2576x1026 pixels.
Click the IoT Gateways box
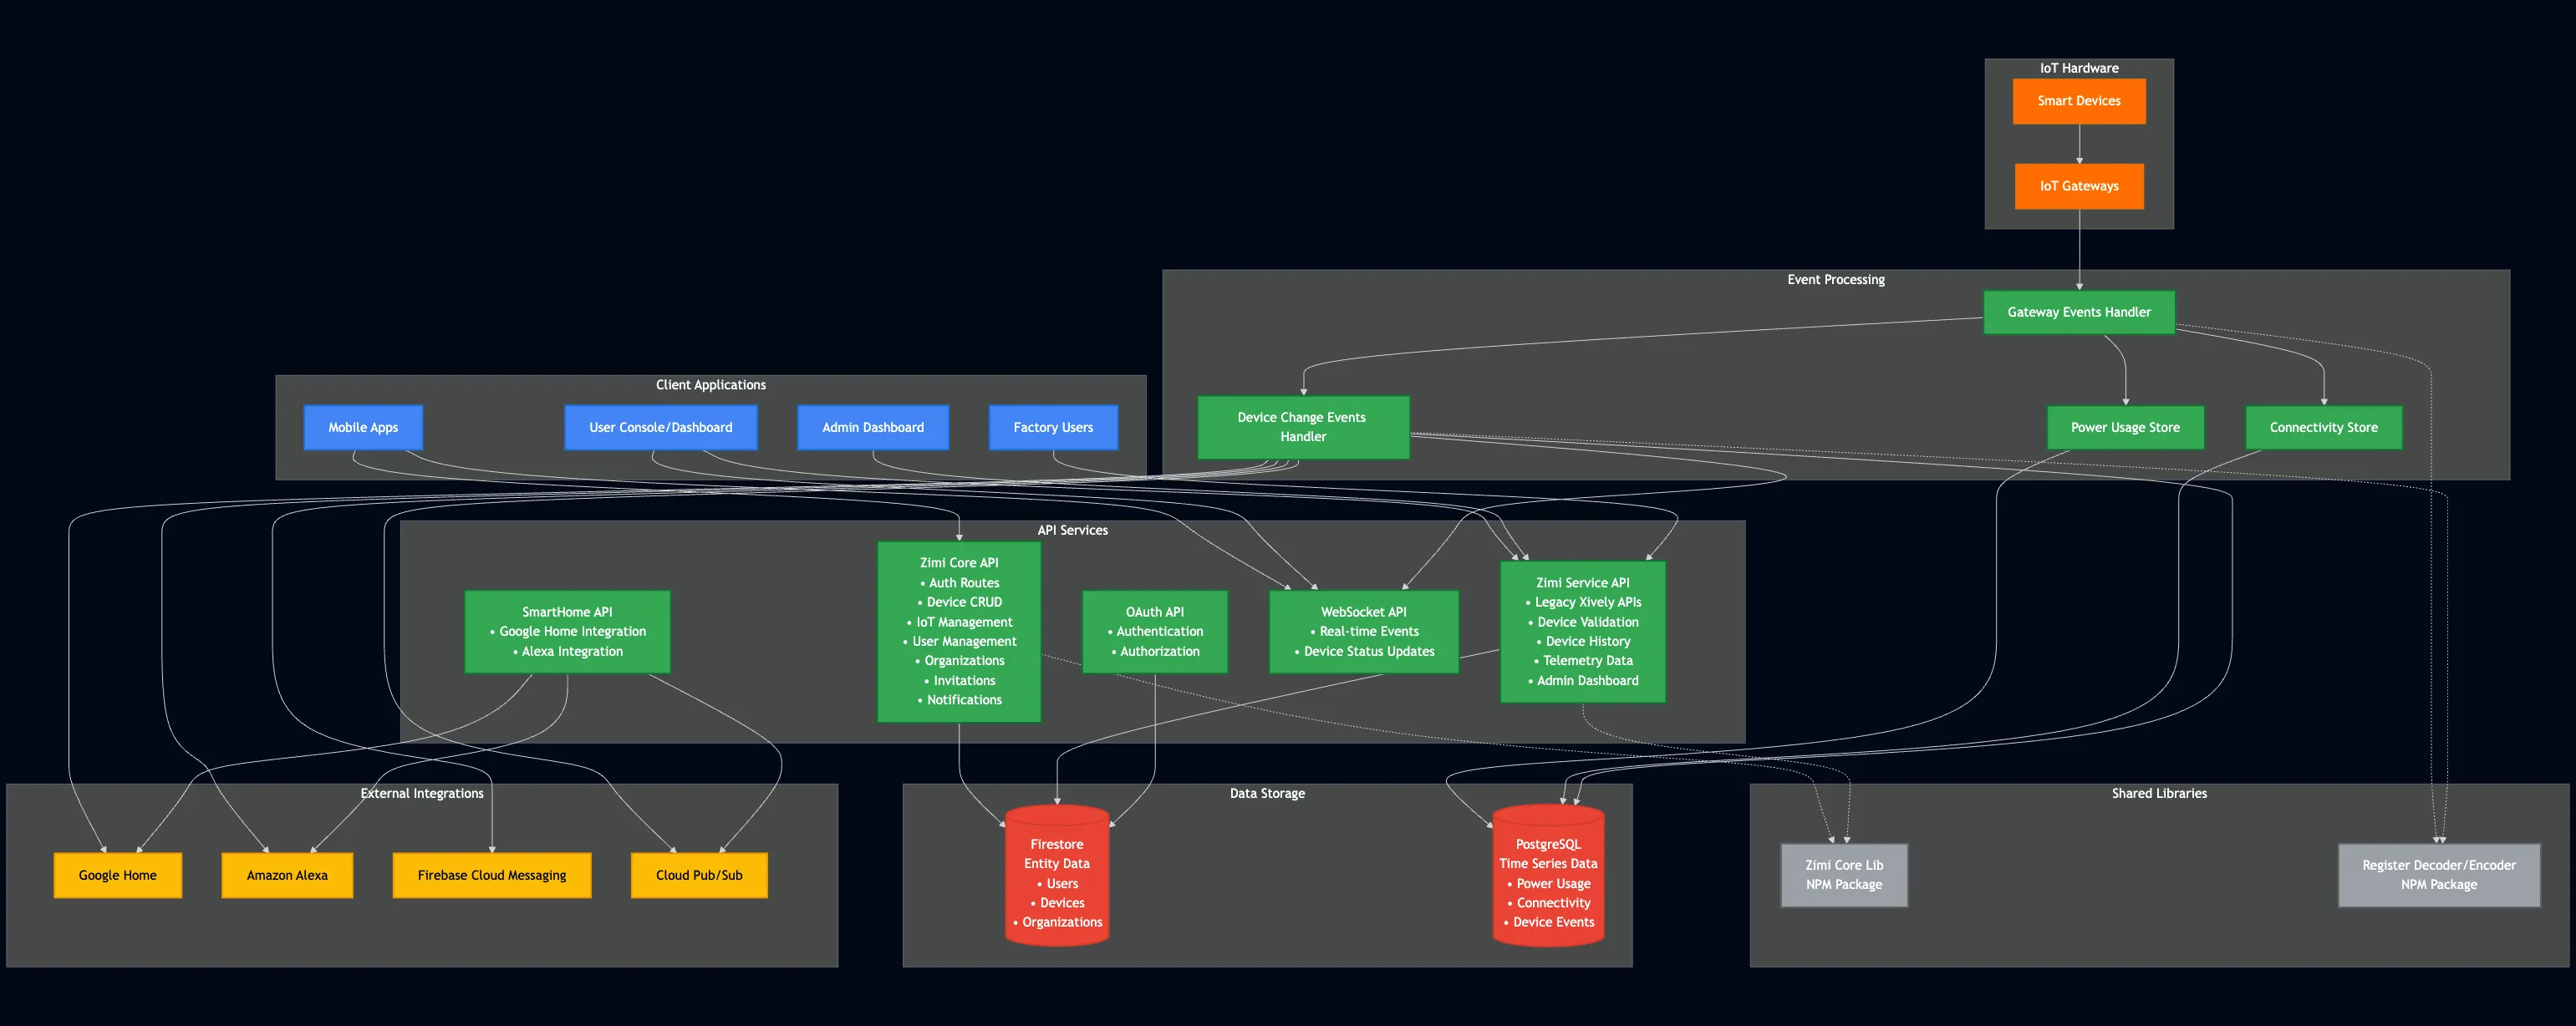[2079, 186]
